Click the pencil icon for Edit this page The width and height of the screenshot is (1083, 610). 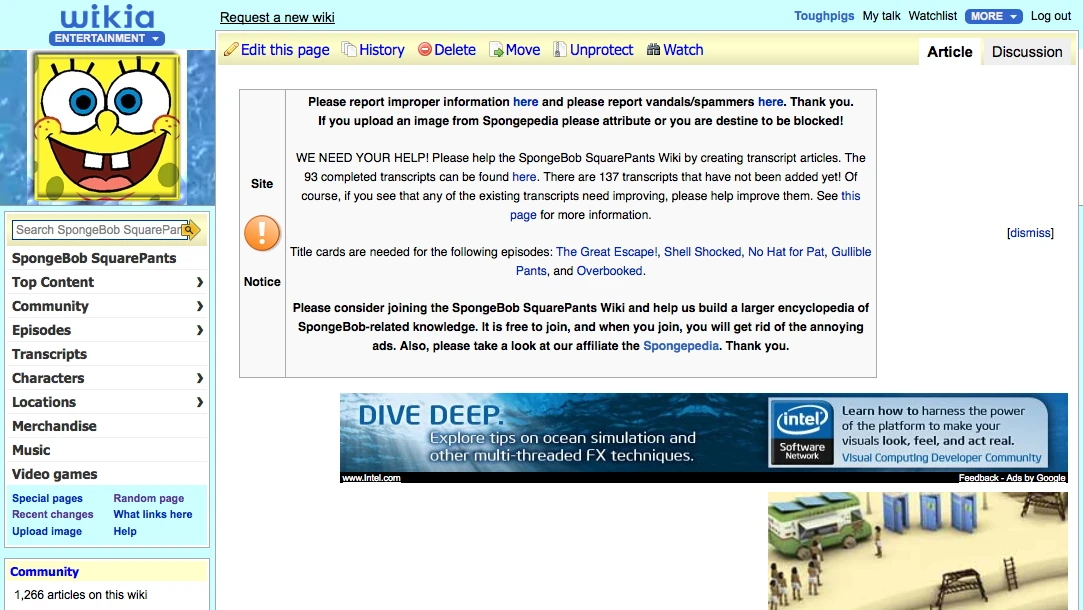[x=231, y=50]
